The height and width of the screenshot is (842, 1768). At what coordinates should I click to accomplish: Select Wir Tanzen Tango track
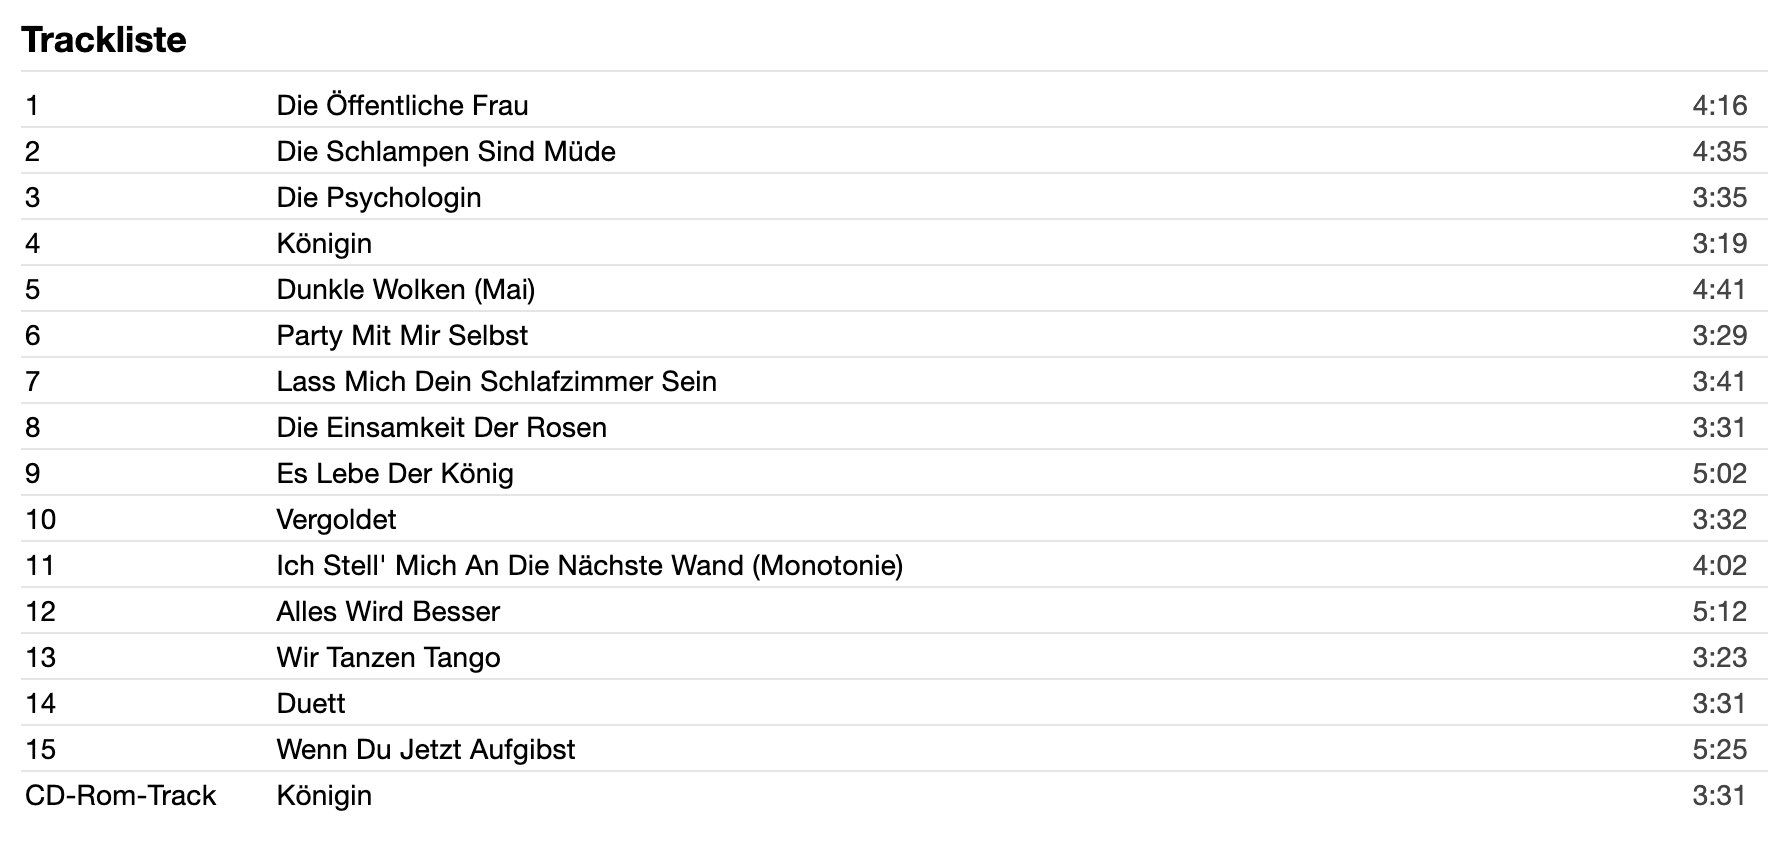[388, 657]
